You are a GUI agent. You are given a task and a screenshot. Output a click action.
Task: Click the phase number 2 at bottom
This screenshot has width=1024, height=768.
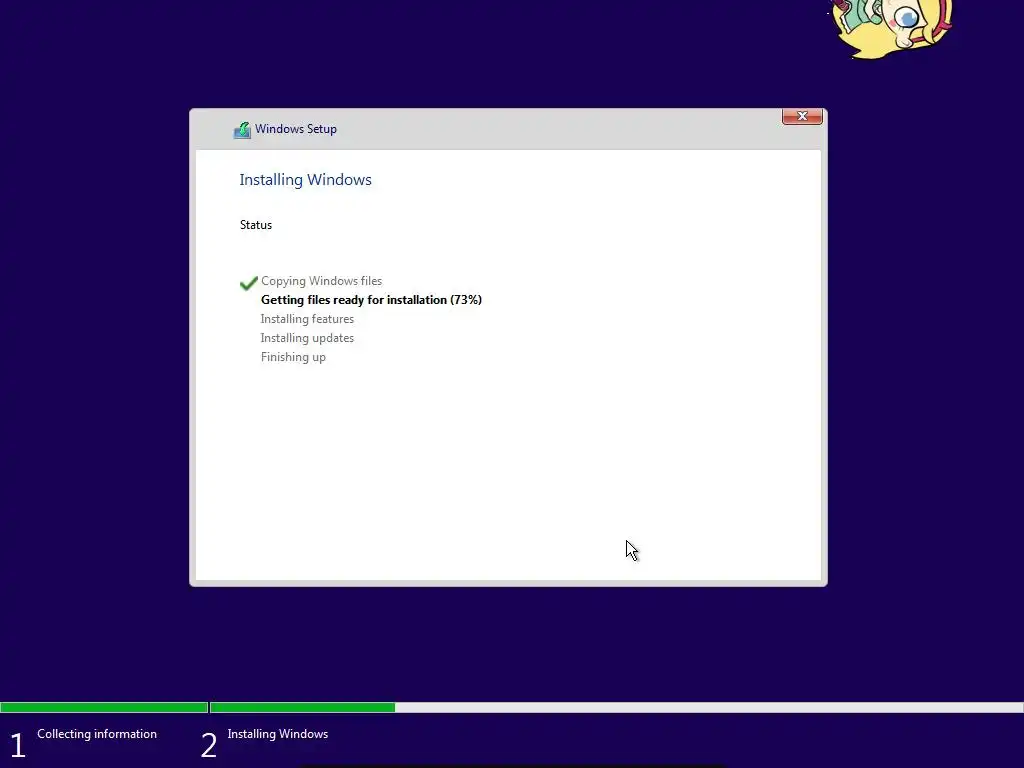(x=209, y=745)
